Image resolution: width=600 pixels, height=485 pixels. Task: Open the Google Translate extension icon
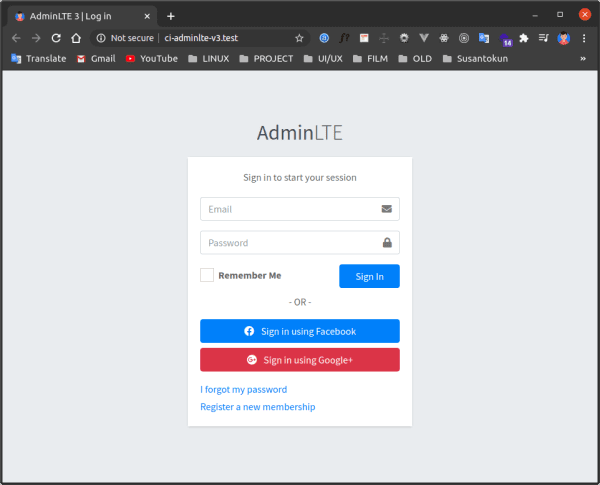pyautogui.click(x=484, y=38)
